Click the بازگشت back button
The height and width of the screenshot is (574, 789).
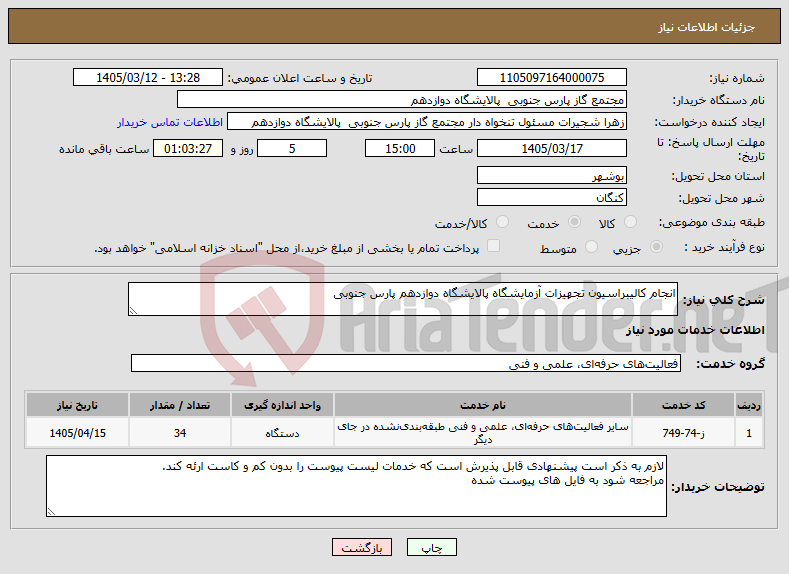coord(362,547)
